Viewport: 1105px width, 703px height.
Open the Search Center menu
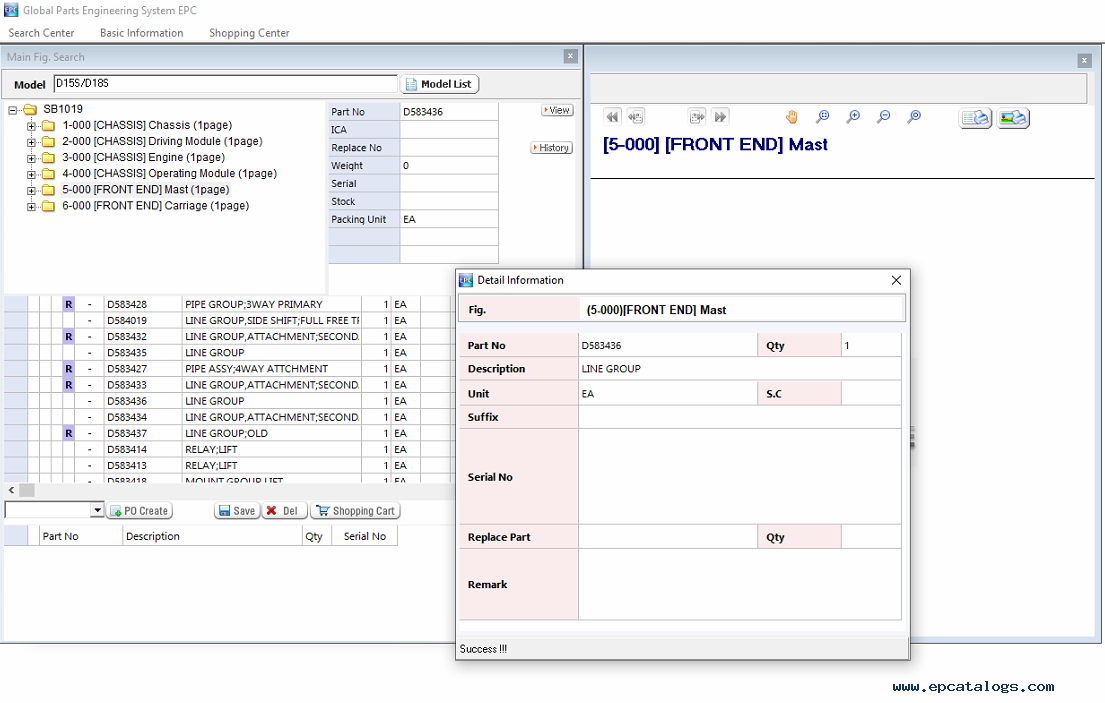click(x=41, y=33)
